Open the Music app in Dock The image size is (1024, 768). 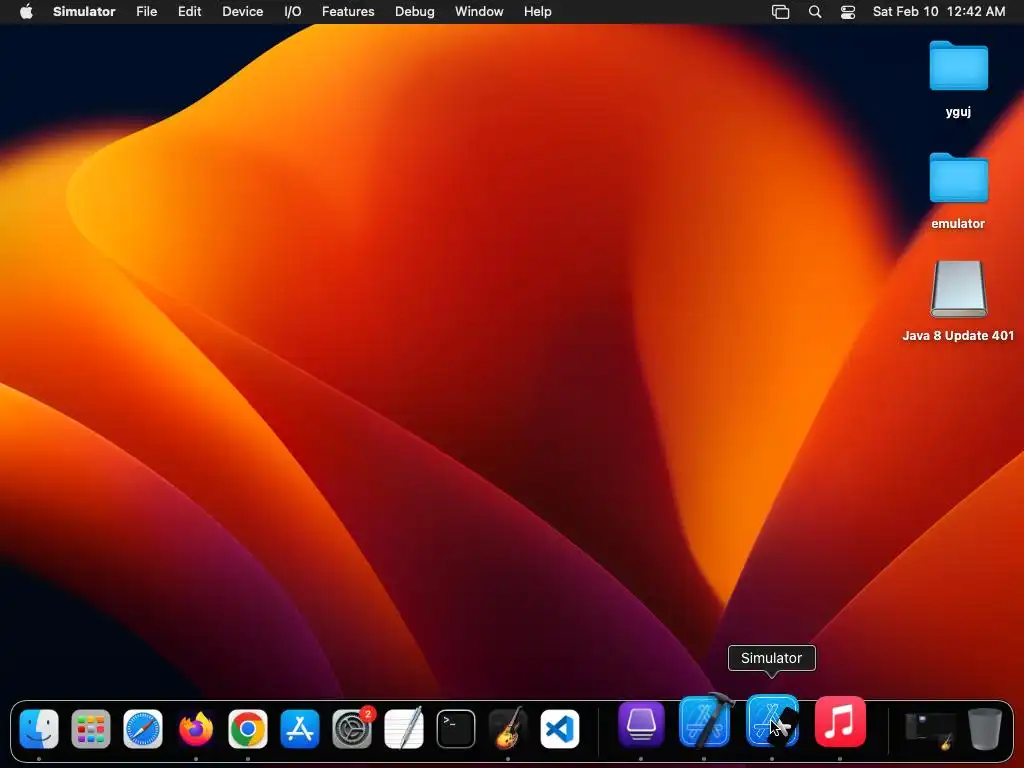click(840, 722)
